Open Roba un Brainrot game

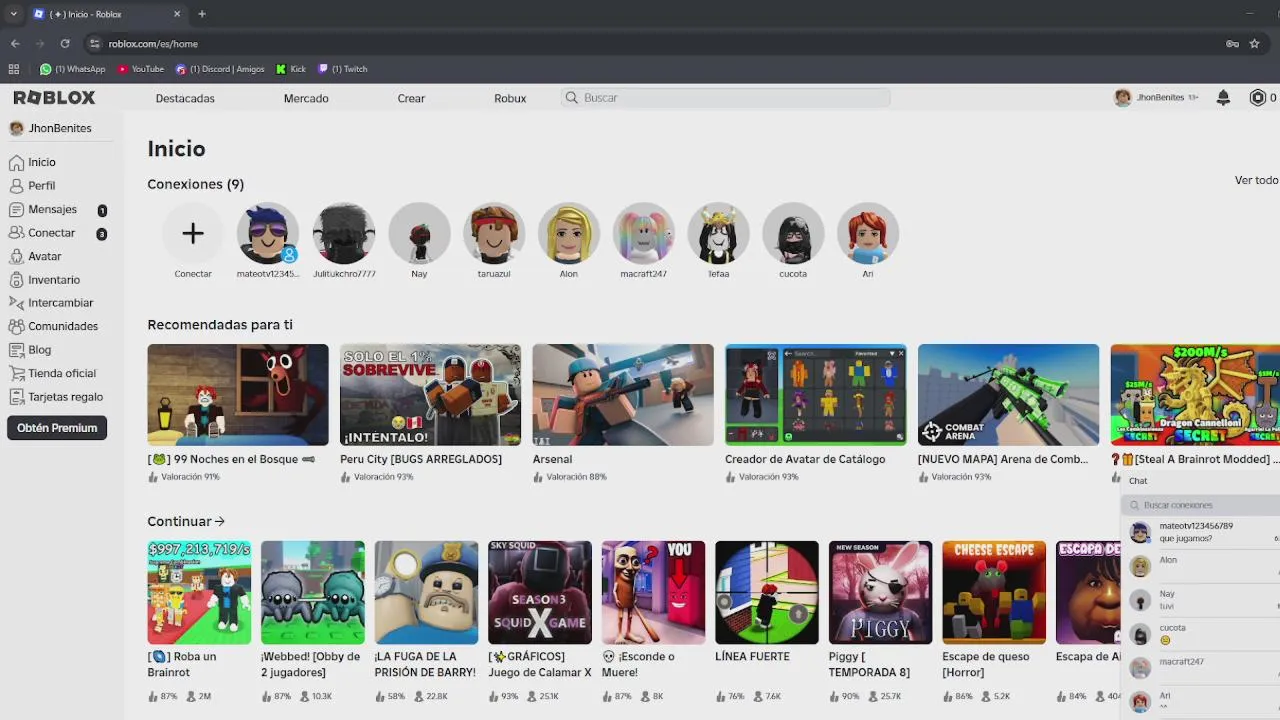[x=199, y=593]
